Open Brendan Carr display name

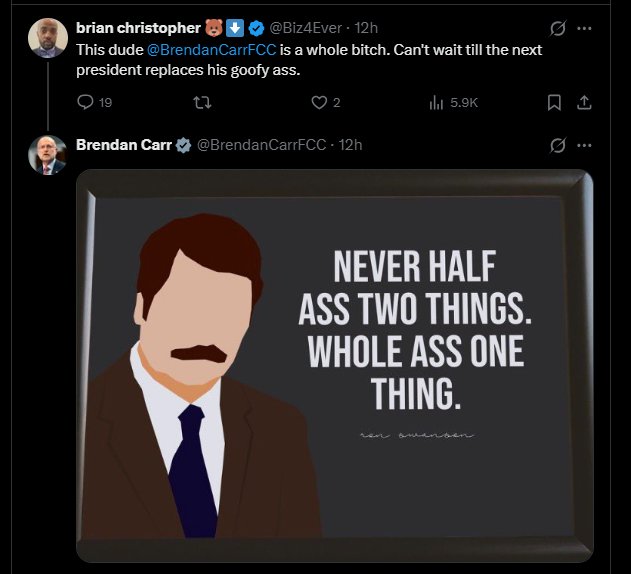pos(124,145)
